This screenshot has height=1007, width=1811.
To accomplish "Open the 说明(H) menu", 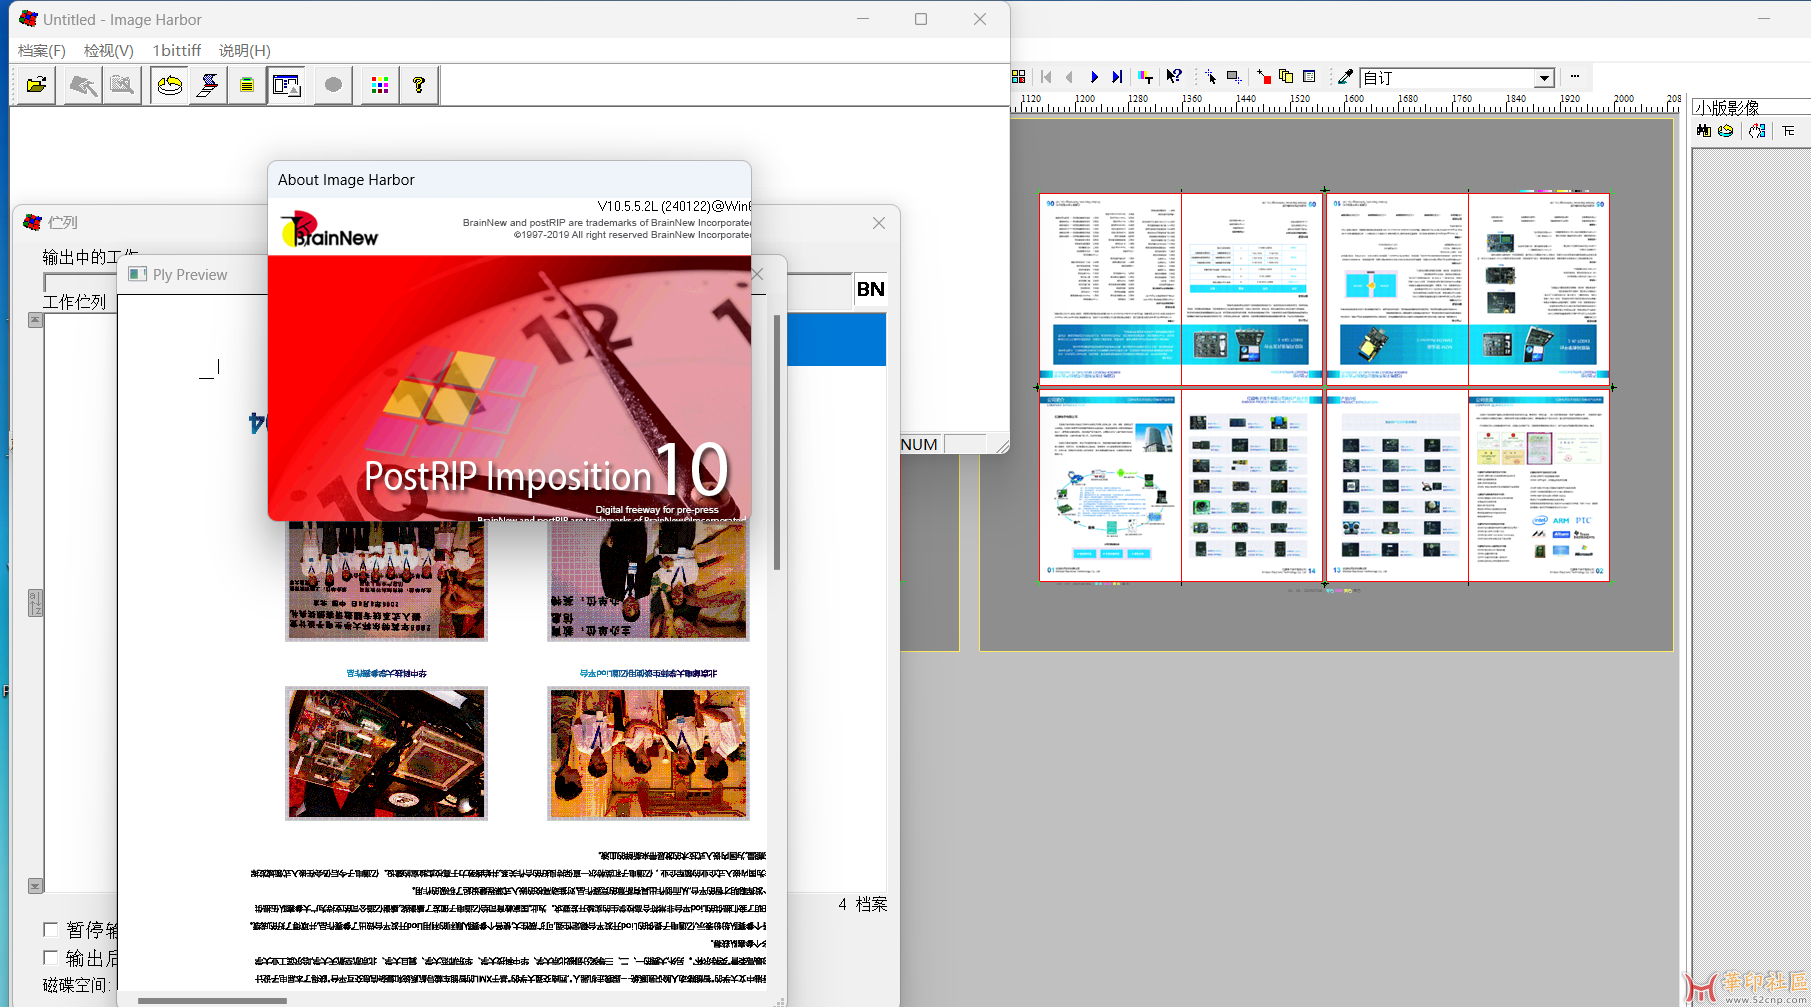I will [x=244, y=50].
